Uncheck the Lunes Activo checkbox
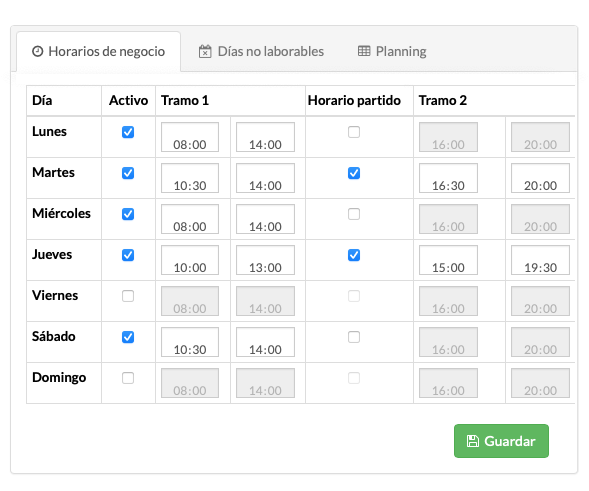The image size is (589, 491). (128, 132)
